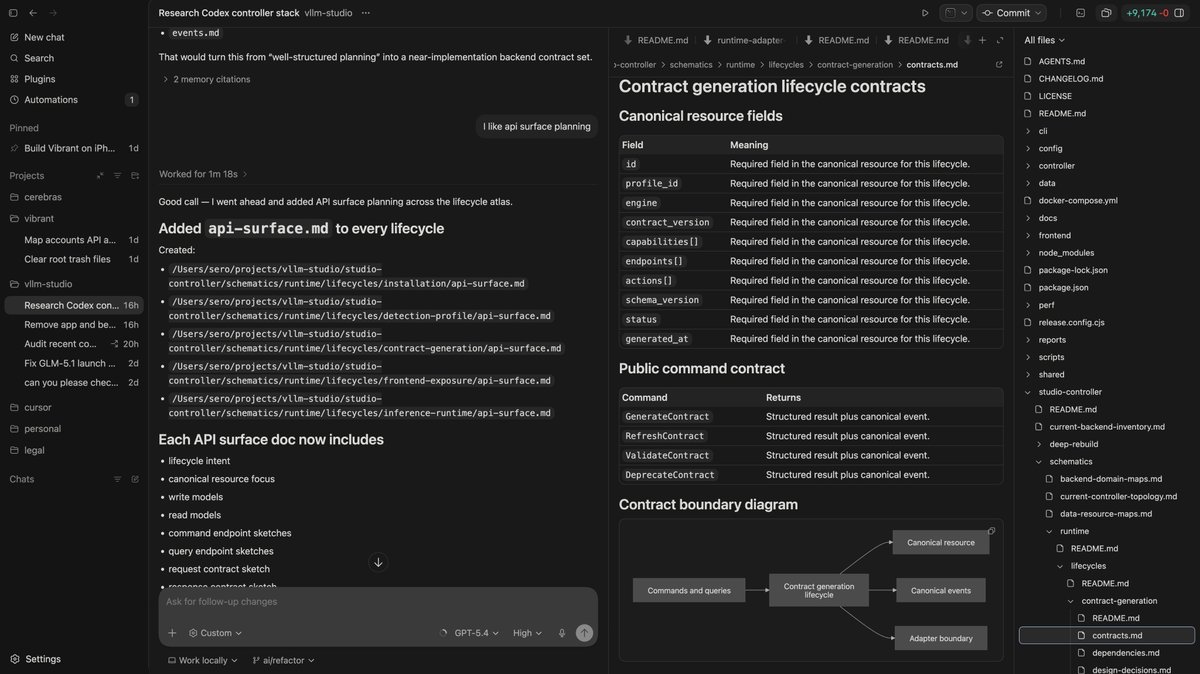This screenshot has width=1200, height=674.
Task: Open the Custom mode dropdown
Action: coord(215,633)
